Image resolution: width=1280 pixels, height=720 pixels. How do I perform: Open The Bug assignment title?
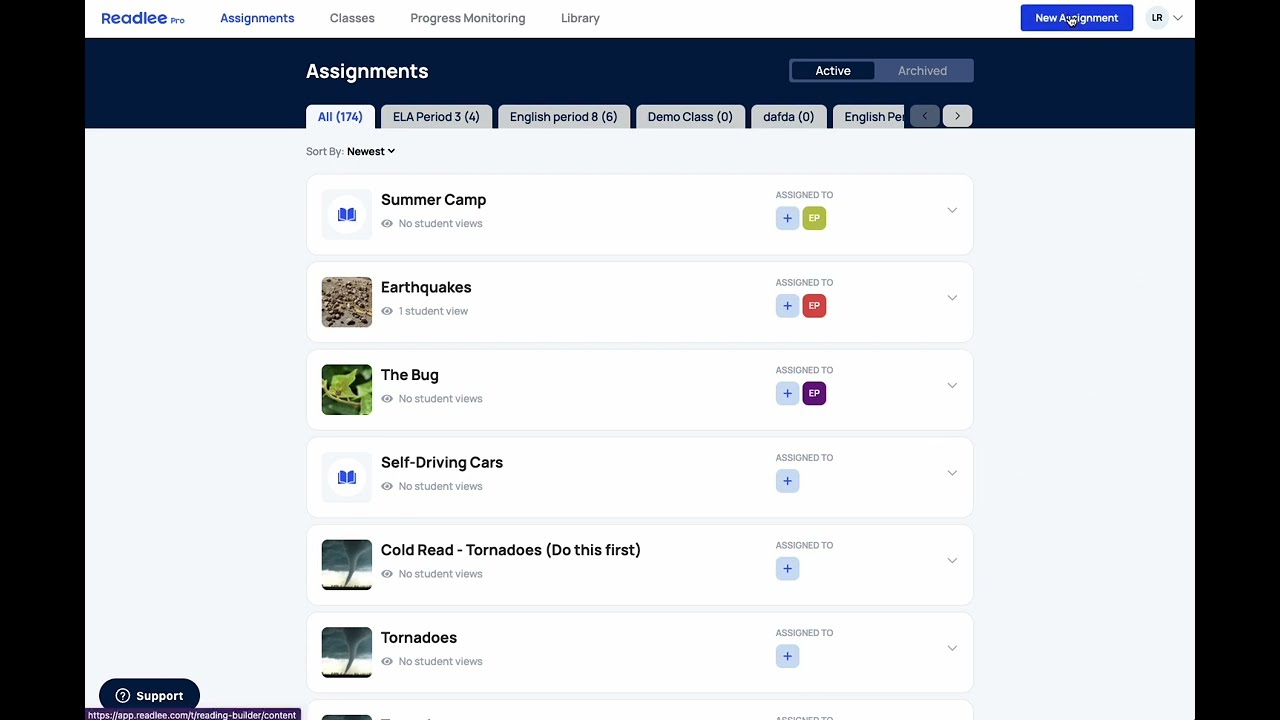[410, 375]
